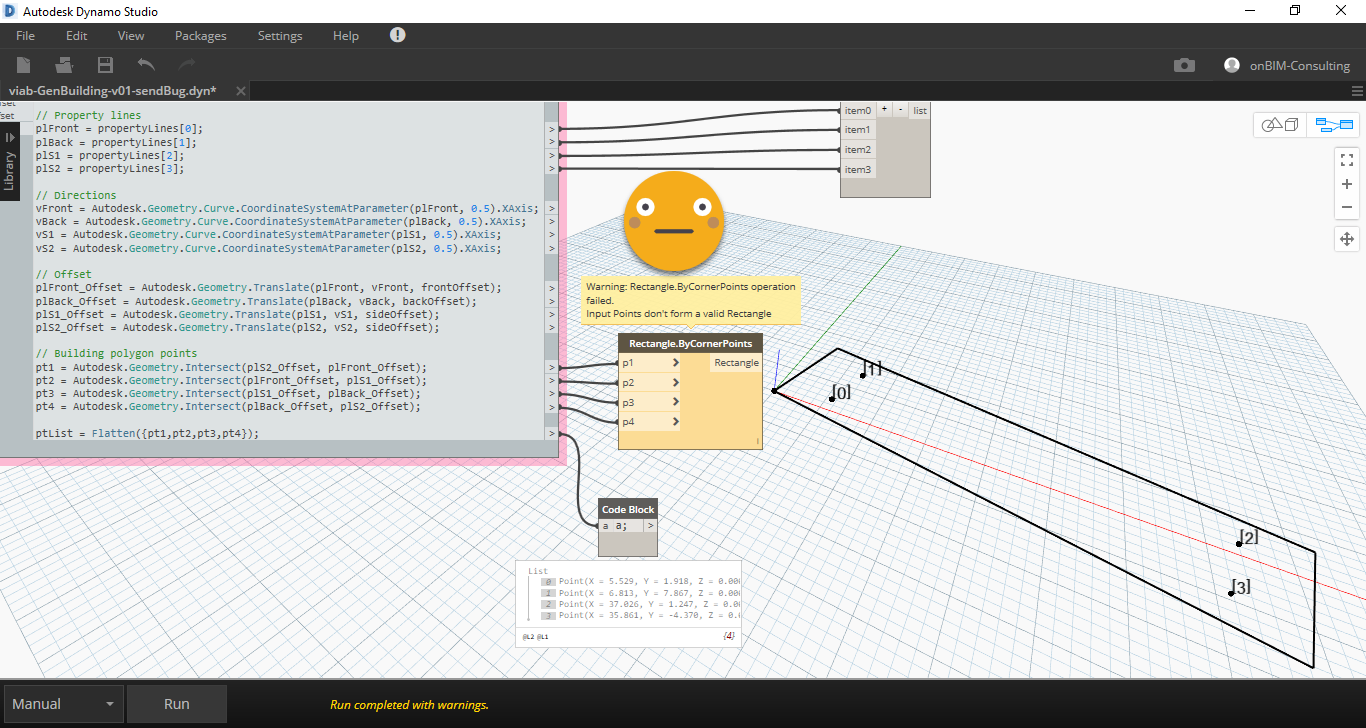Save the graph using the toolbar icon
Viewport: 1366px width, 728px height.
click(105, 65)
